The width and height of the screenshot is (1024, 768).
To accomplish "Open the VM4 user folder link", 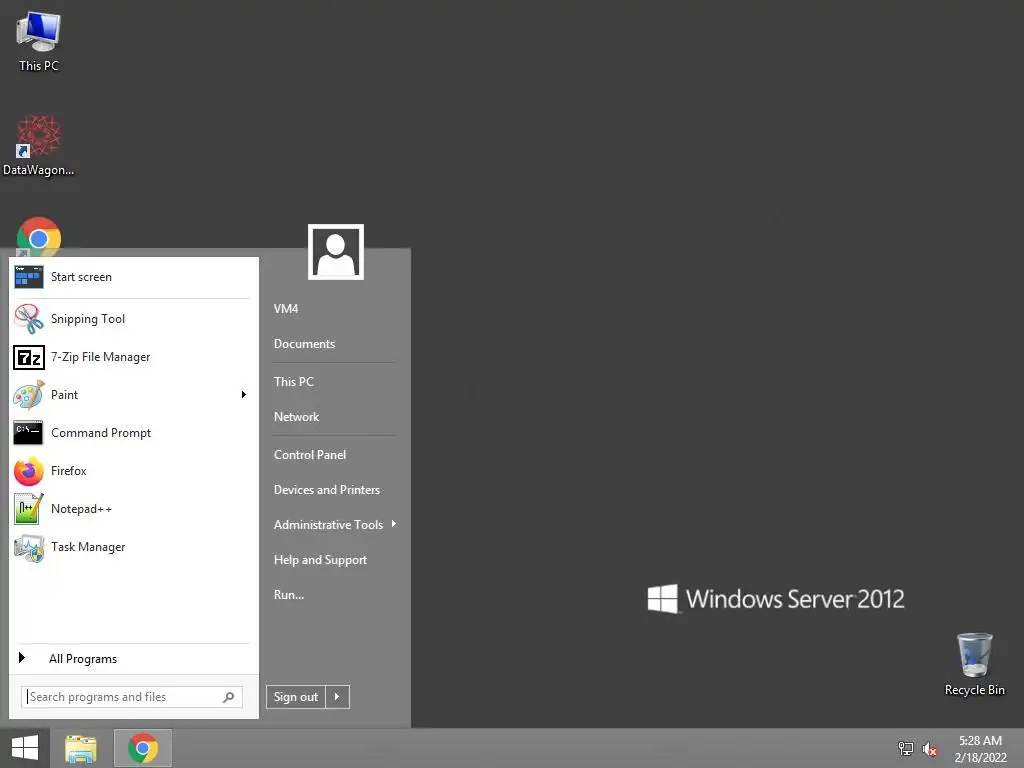I will tap(285, 308).
